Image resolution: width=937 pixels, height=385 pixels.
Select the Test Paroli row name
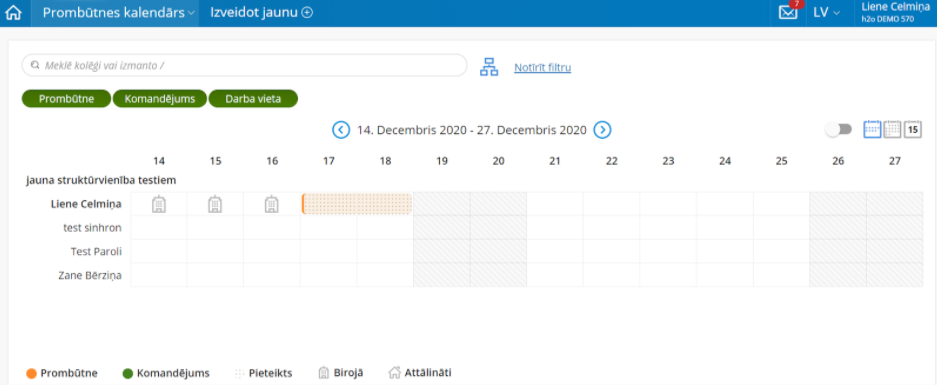pyautogui.click(x=96, y=251)
